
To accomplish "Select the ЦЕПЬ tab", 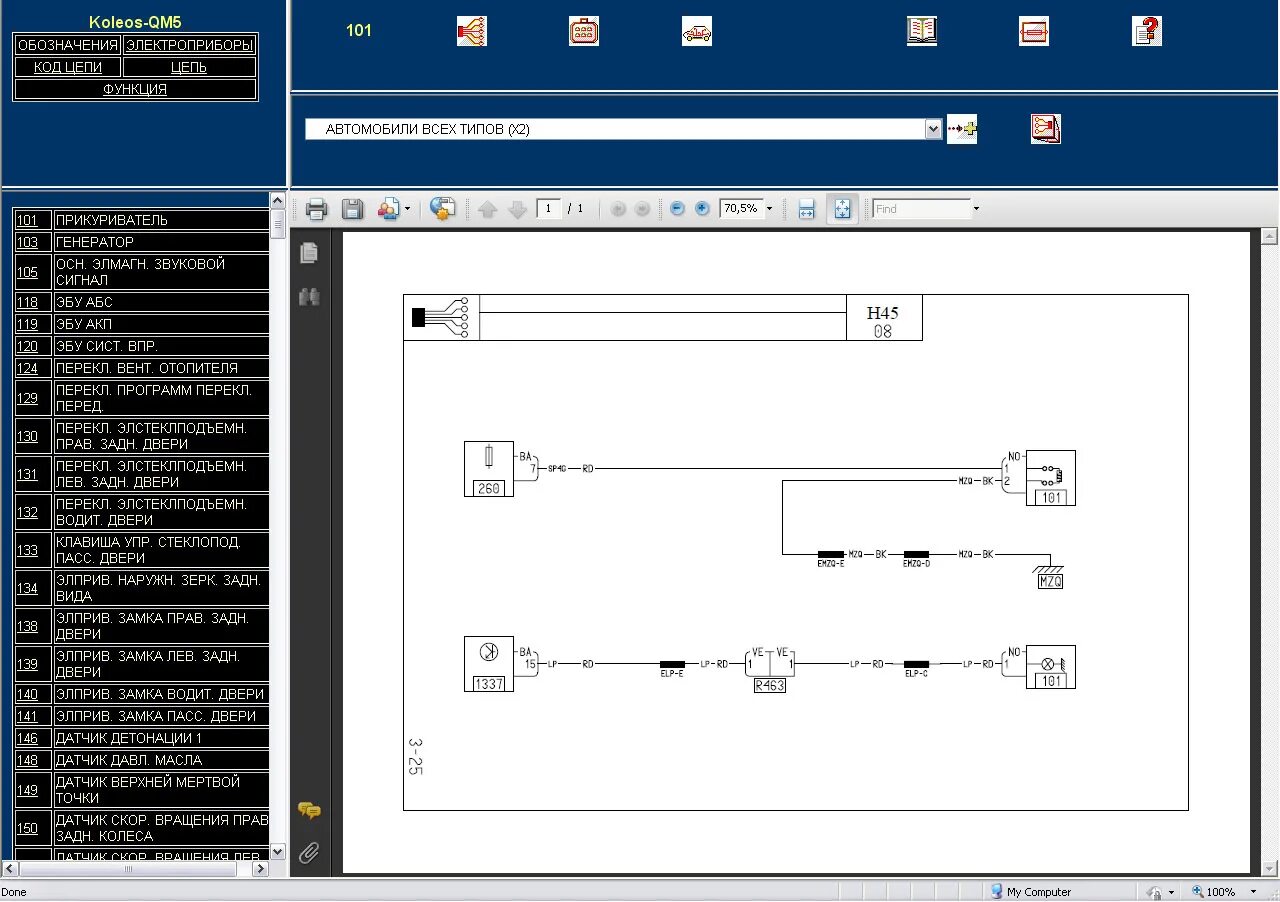I will coord(190,67).
